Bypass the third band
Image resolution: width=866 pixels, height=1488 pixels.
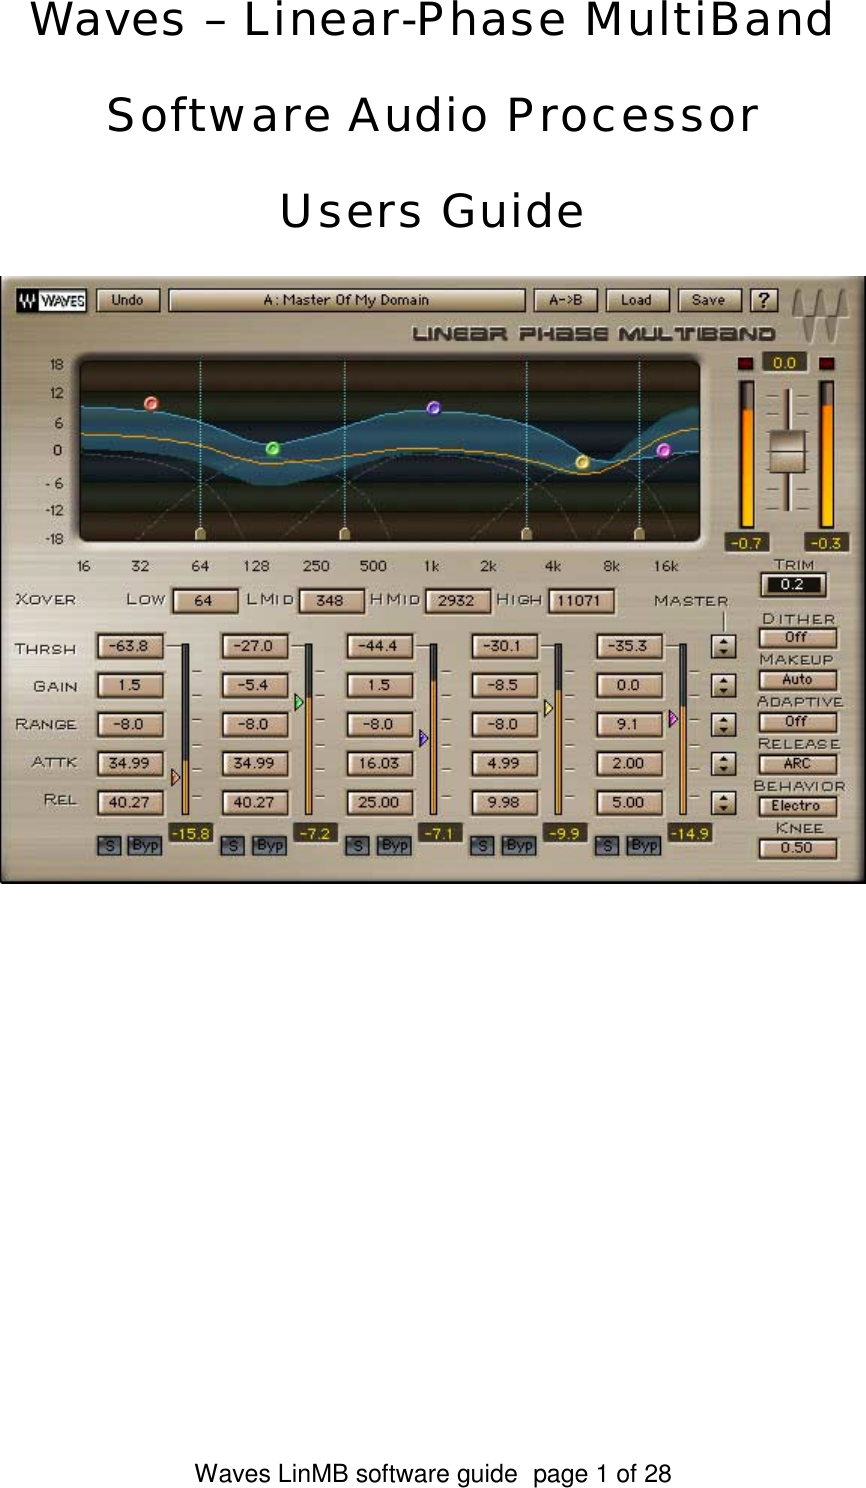[x=394, y=846]
